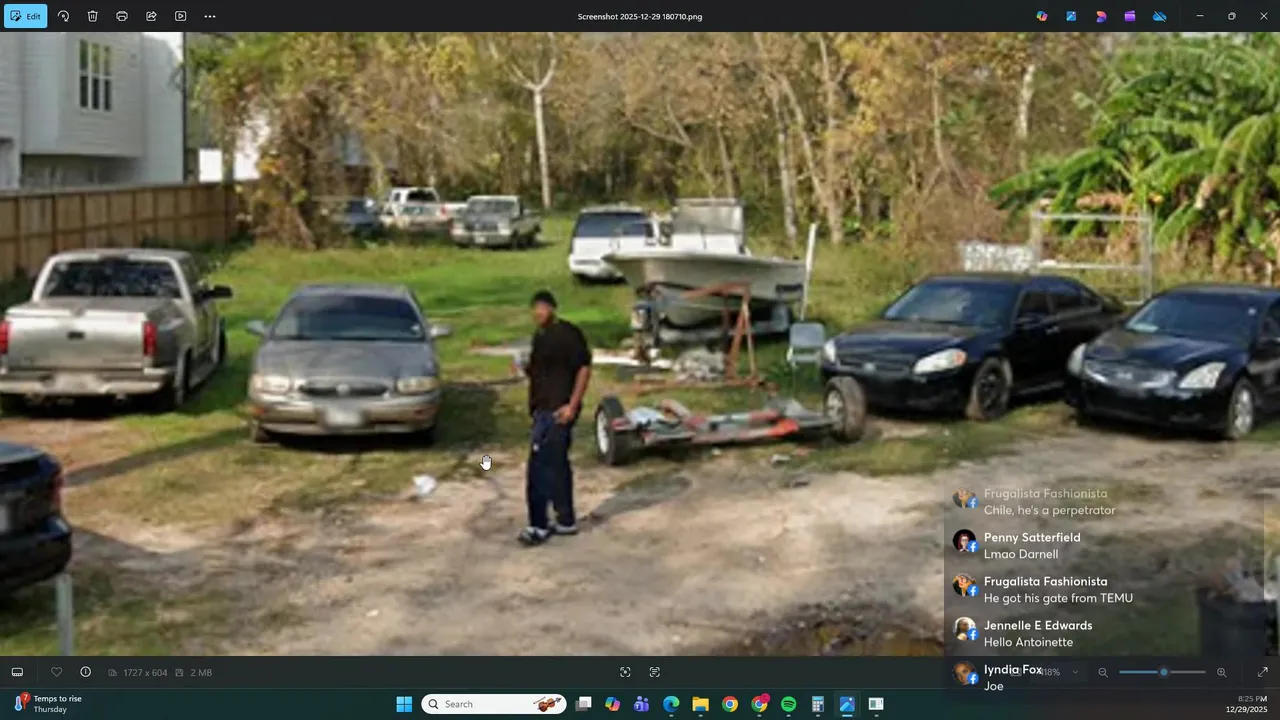Mark photo as favorite with heart icon

56,672
